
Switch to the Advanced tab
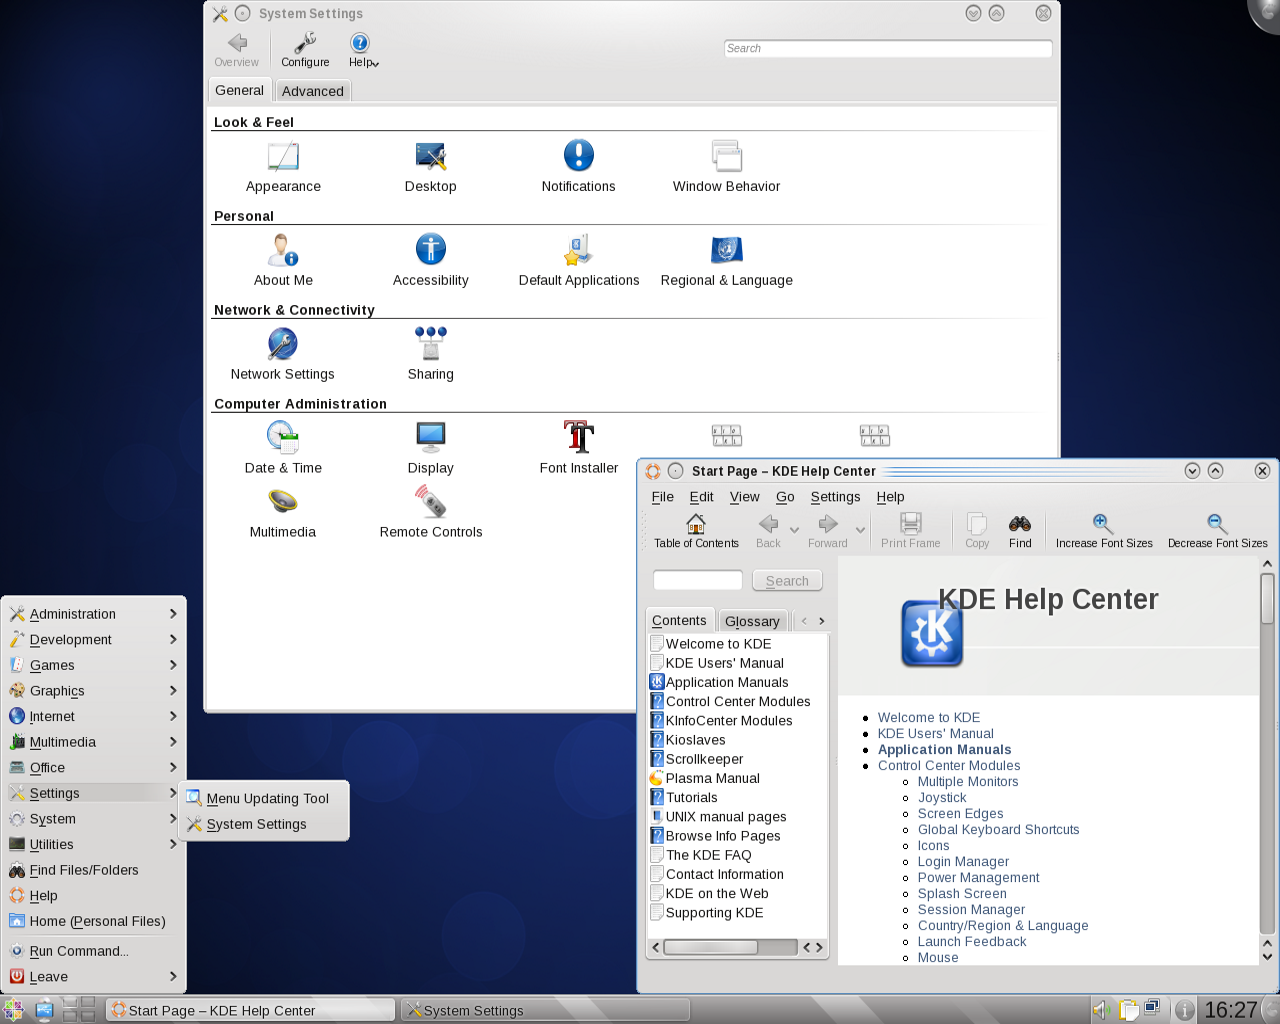click(x=313, y=91)
